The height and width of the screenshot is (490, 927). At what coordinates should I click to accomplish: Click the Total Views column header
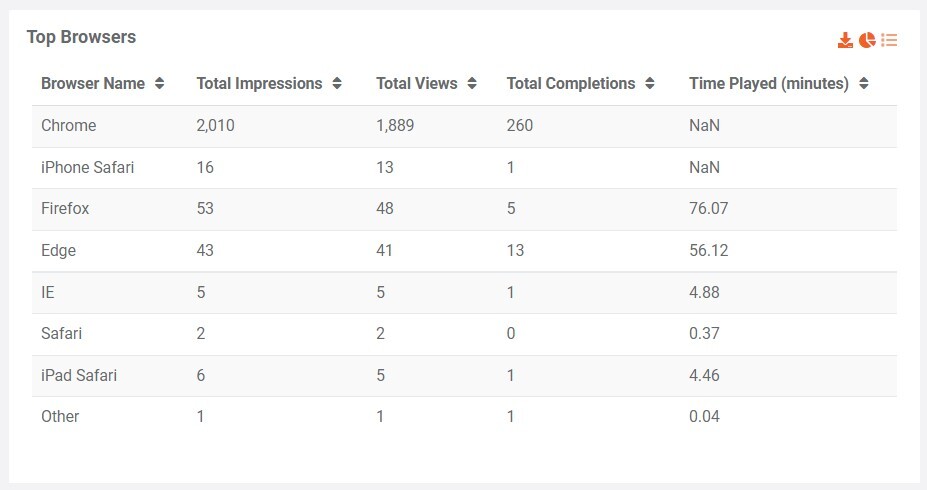[417, 84]
